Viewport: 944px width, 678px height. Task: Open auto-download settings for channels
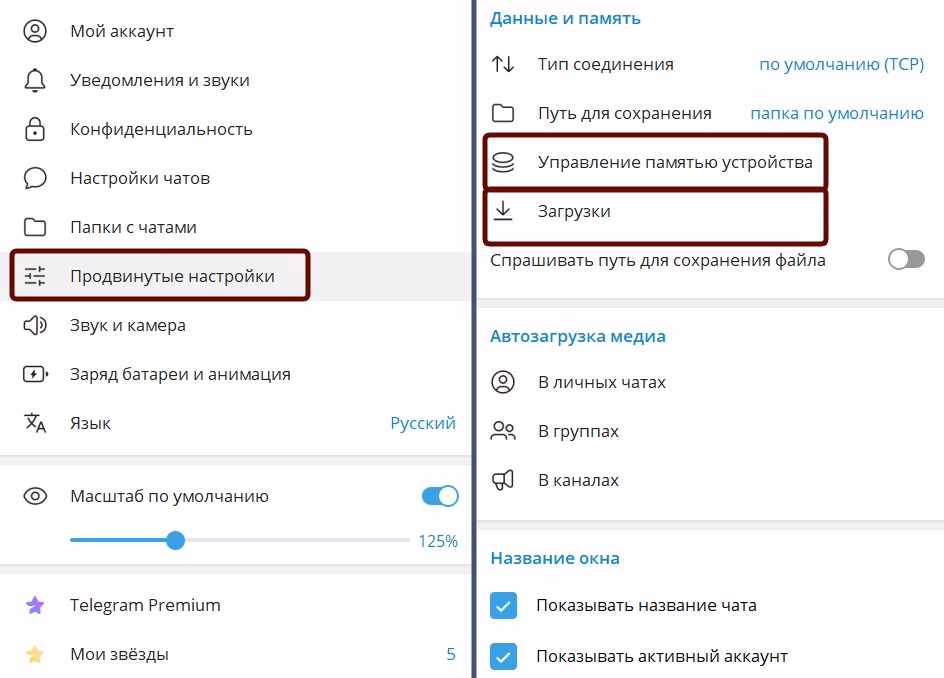(578, 480)
